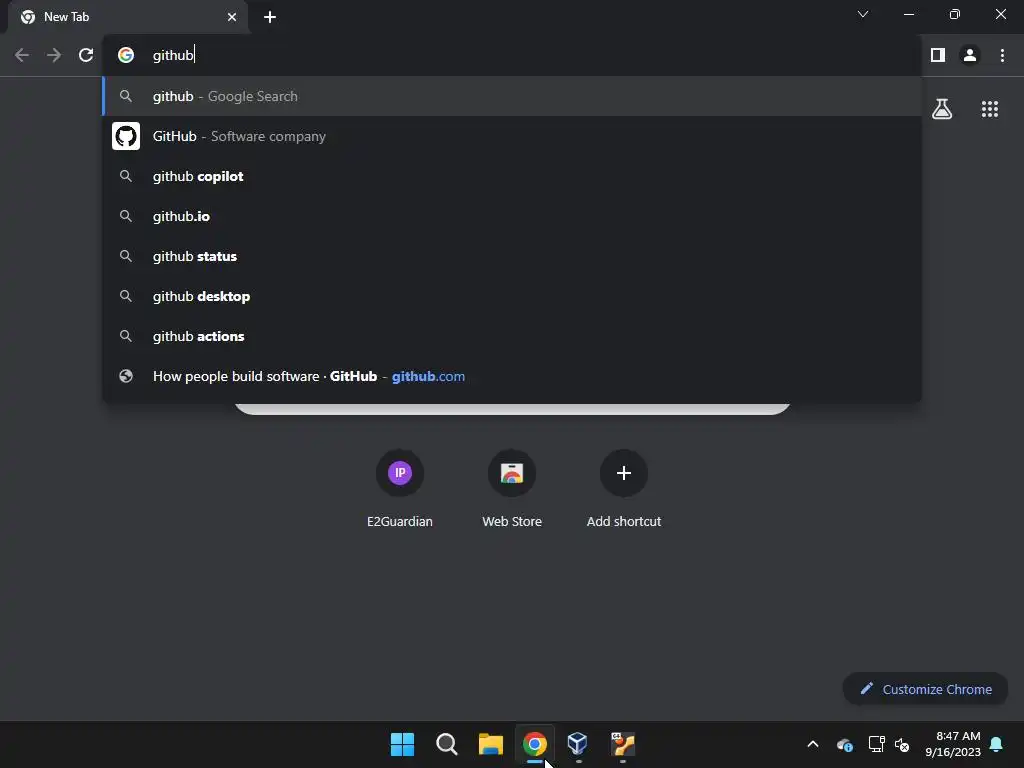Image resolution: width=1024 pixels, height=768 pixels.
Task: Select 'github actions' suggestion
Action: (x=512, y=336)
